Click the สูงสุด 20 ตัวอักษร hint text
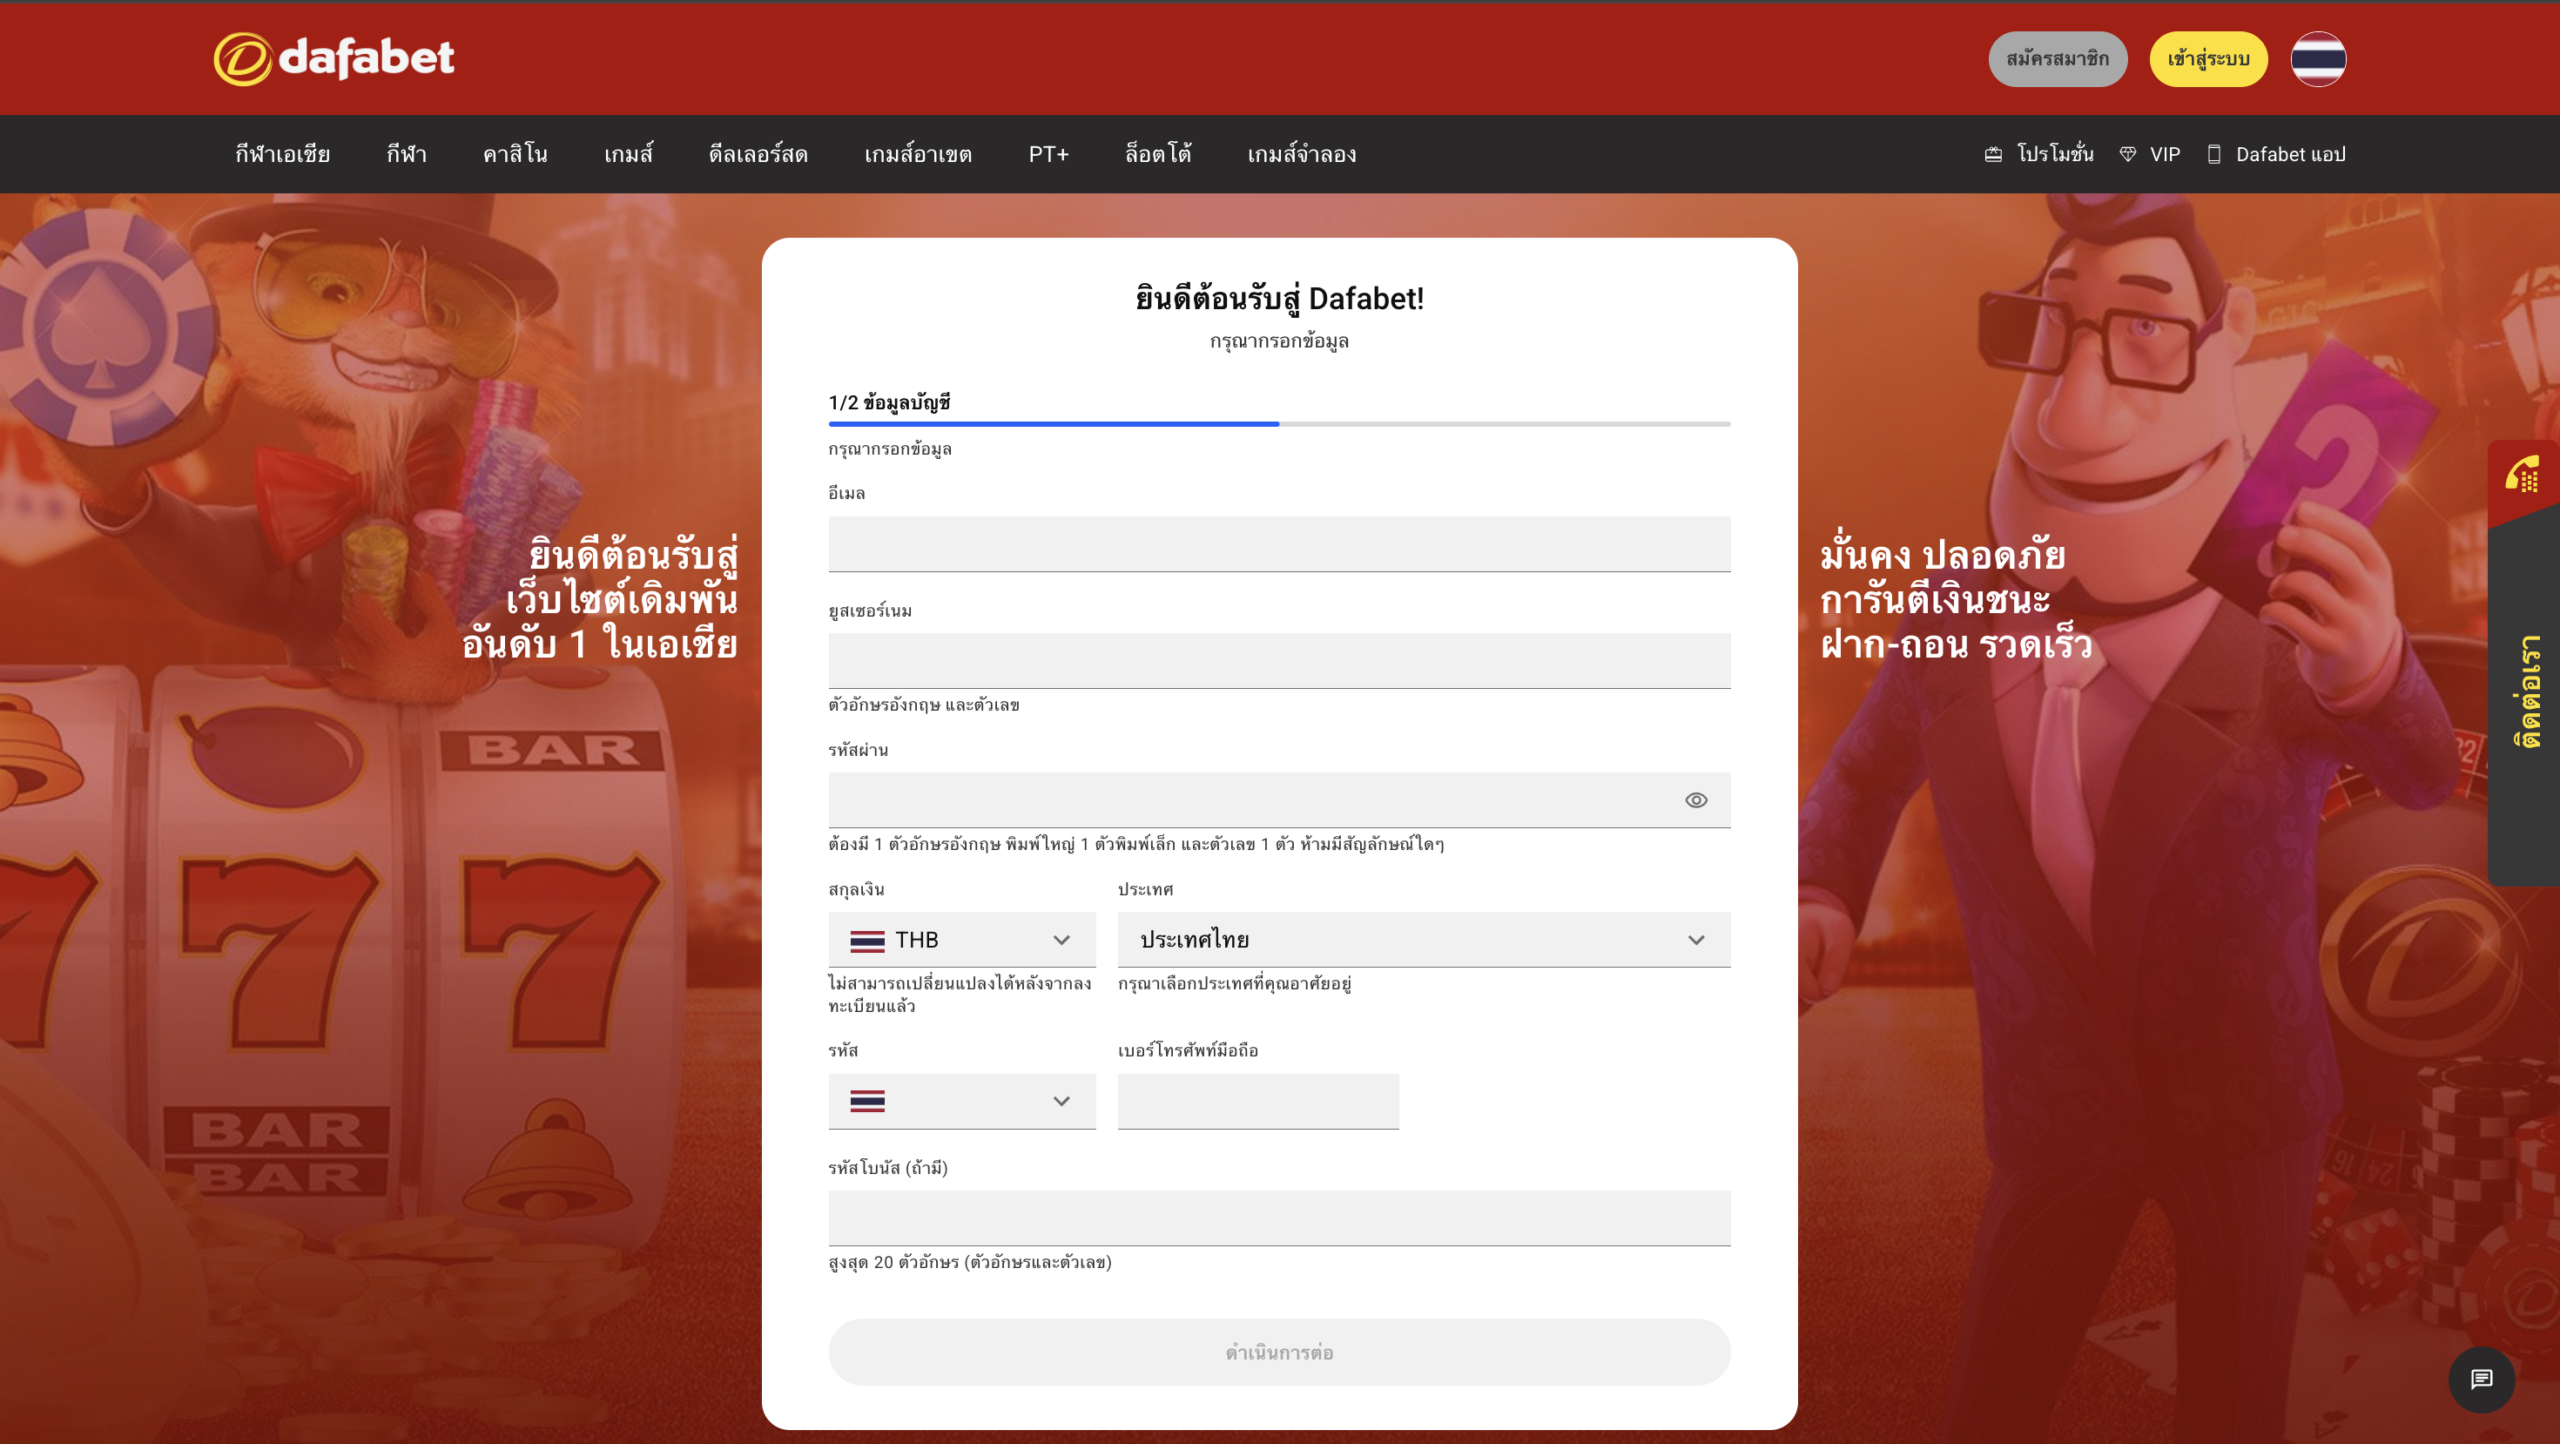Image resolution: width=2560 pixels, height=1444 pixels. [x=970, y=1262]
